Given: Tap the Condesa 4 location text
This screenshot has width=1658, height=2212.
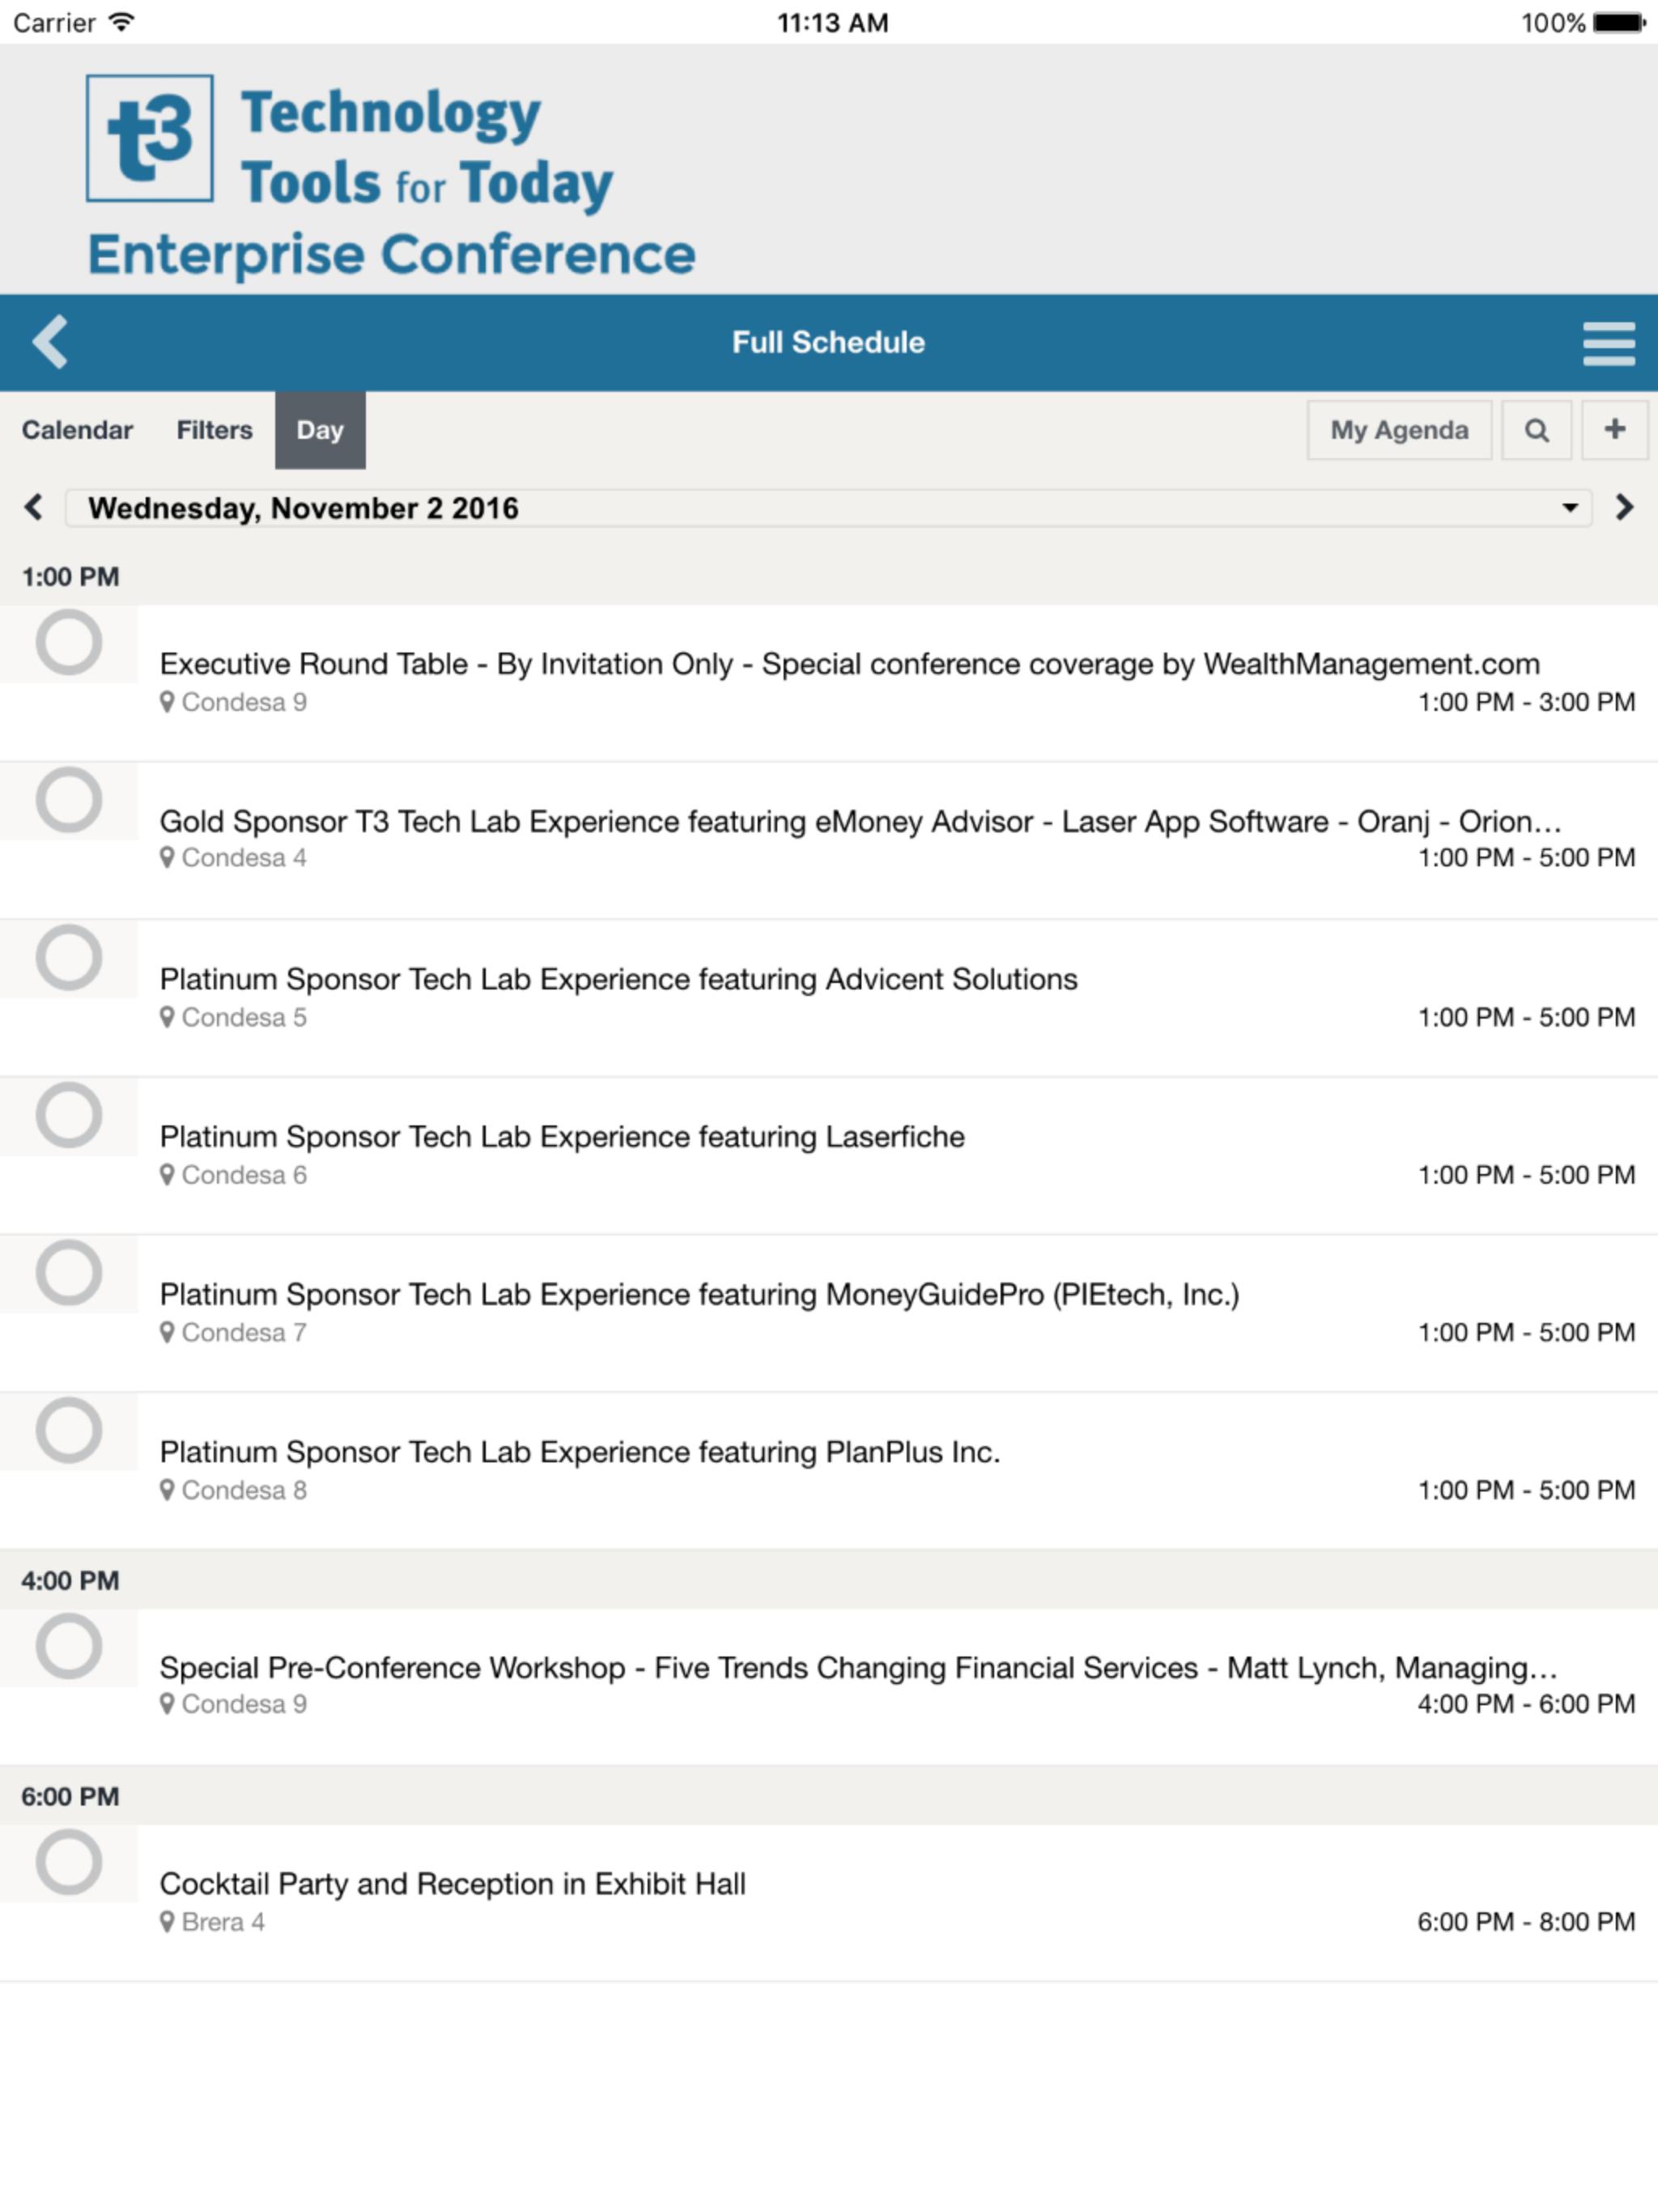Looking at the screenshot, I should (243, 858).
